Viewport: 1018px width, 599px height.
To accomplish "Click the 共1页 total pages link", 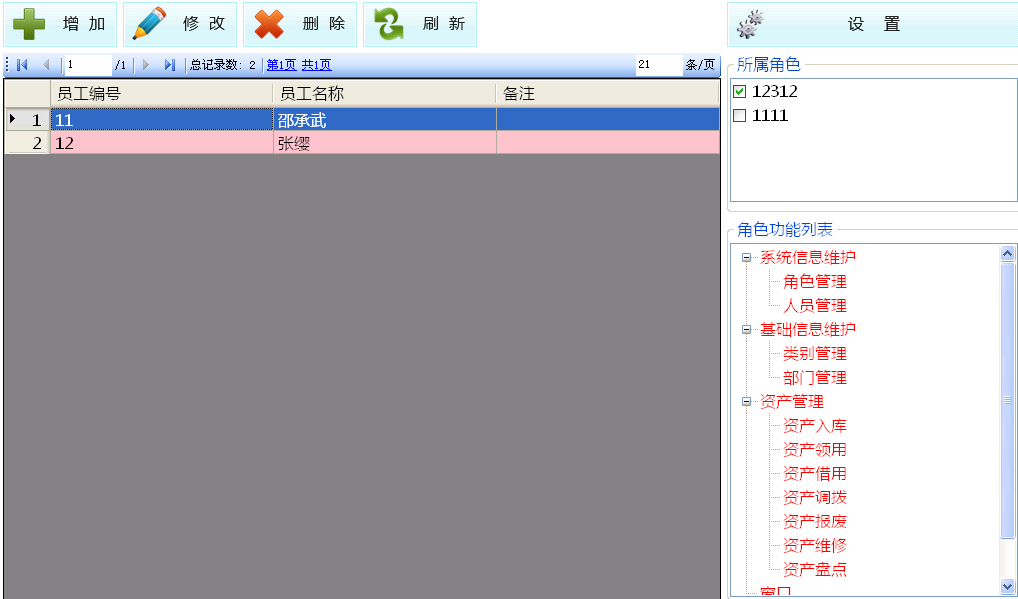I will pos(316,65).
